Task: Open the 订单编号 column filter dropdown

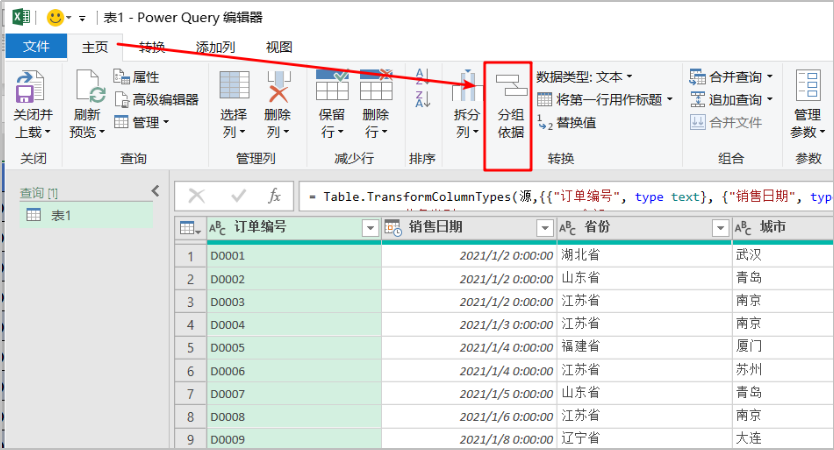Action: 370,228
